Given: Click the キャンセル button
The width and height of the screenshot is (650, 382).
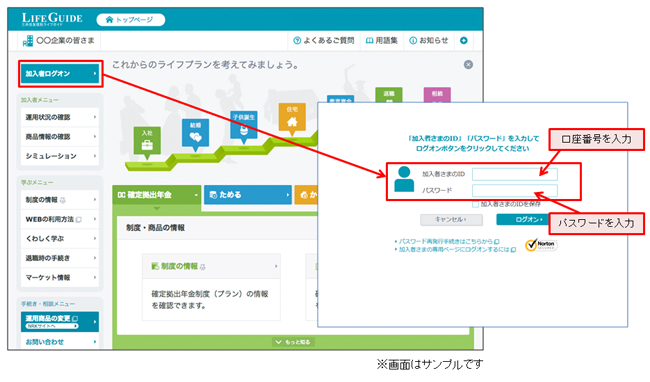Looking at the screenshot, I should tap(451, 220).
